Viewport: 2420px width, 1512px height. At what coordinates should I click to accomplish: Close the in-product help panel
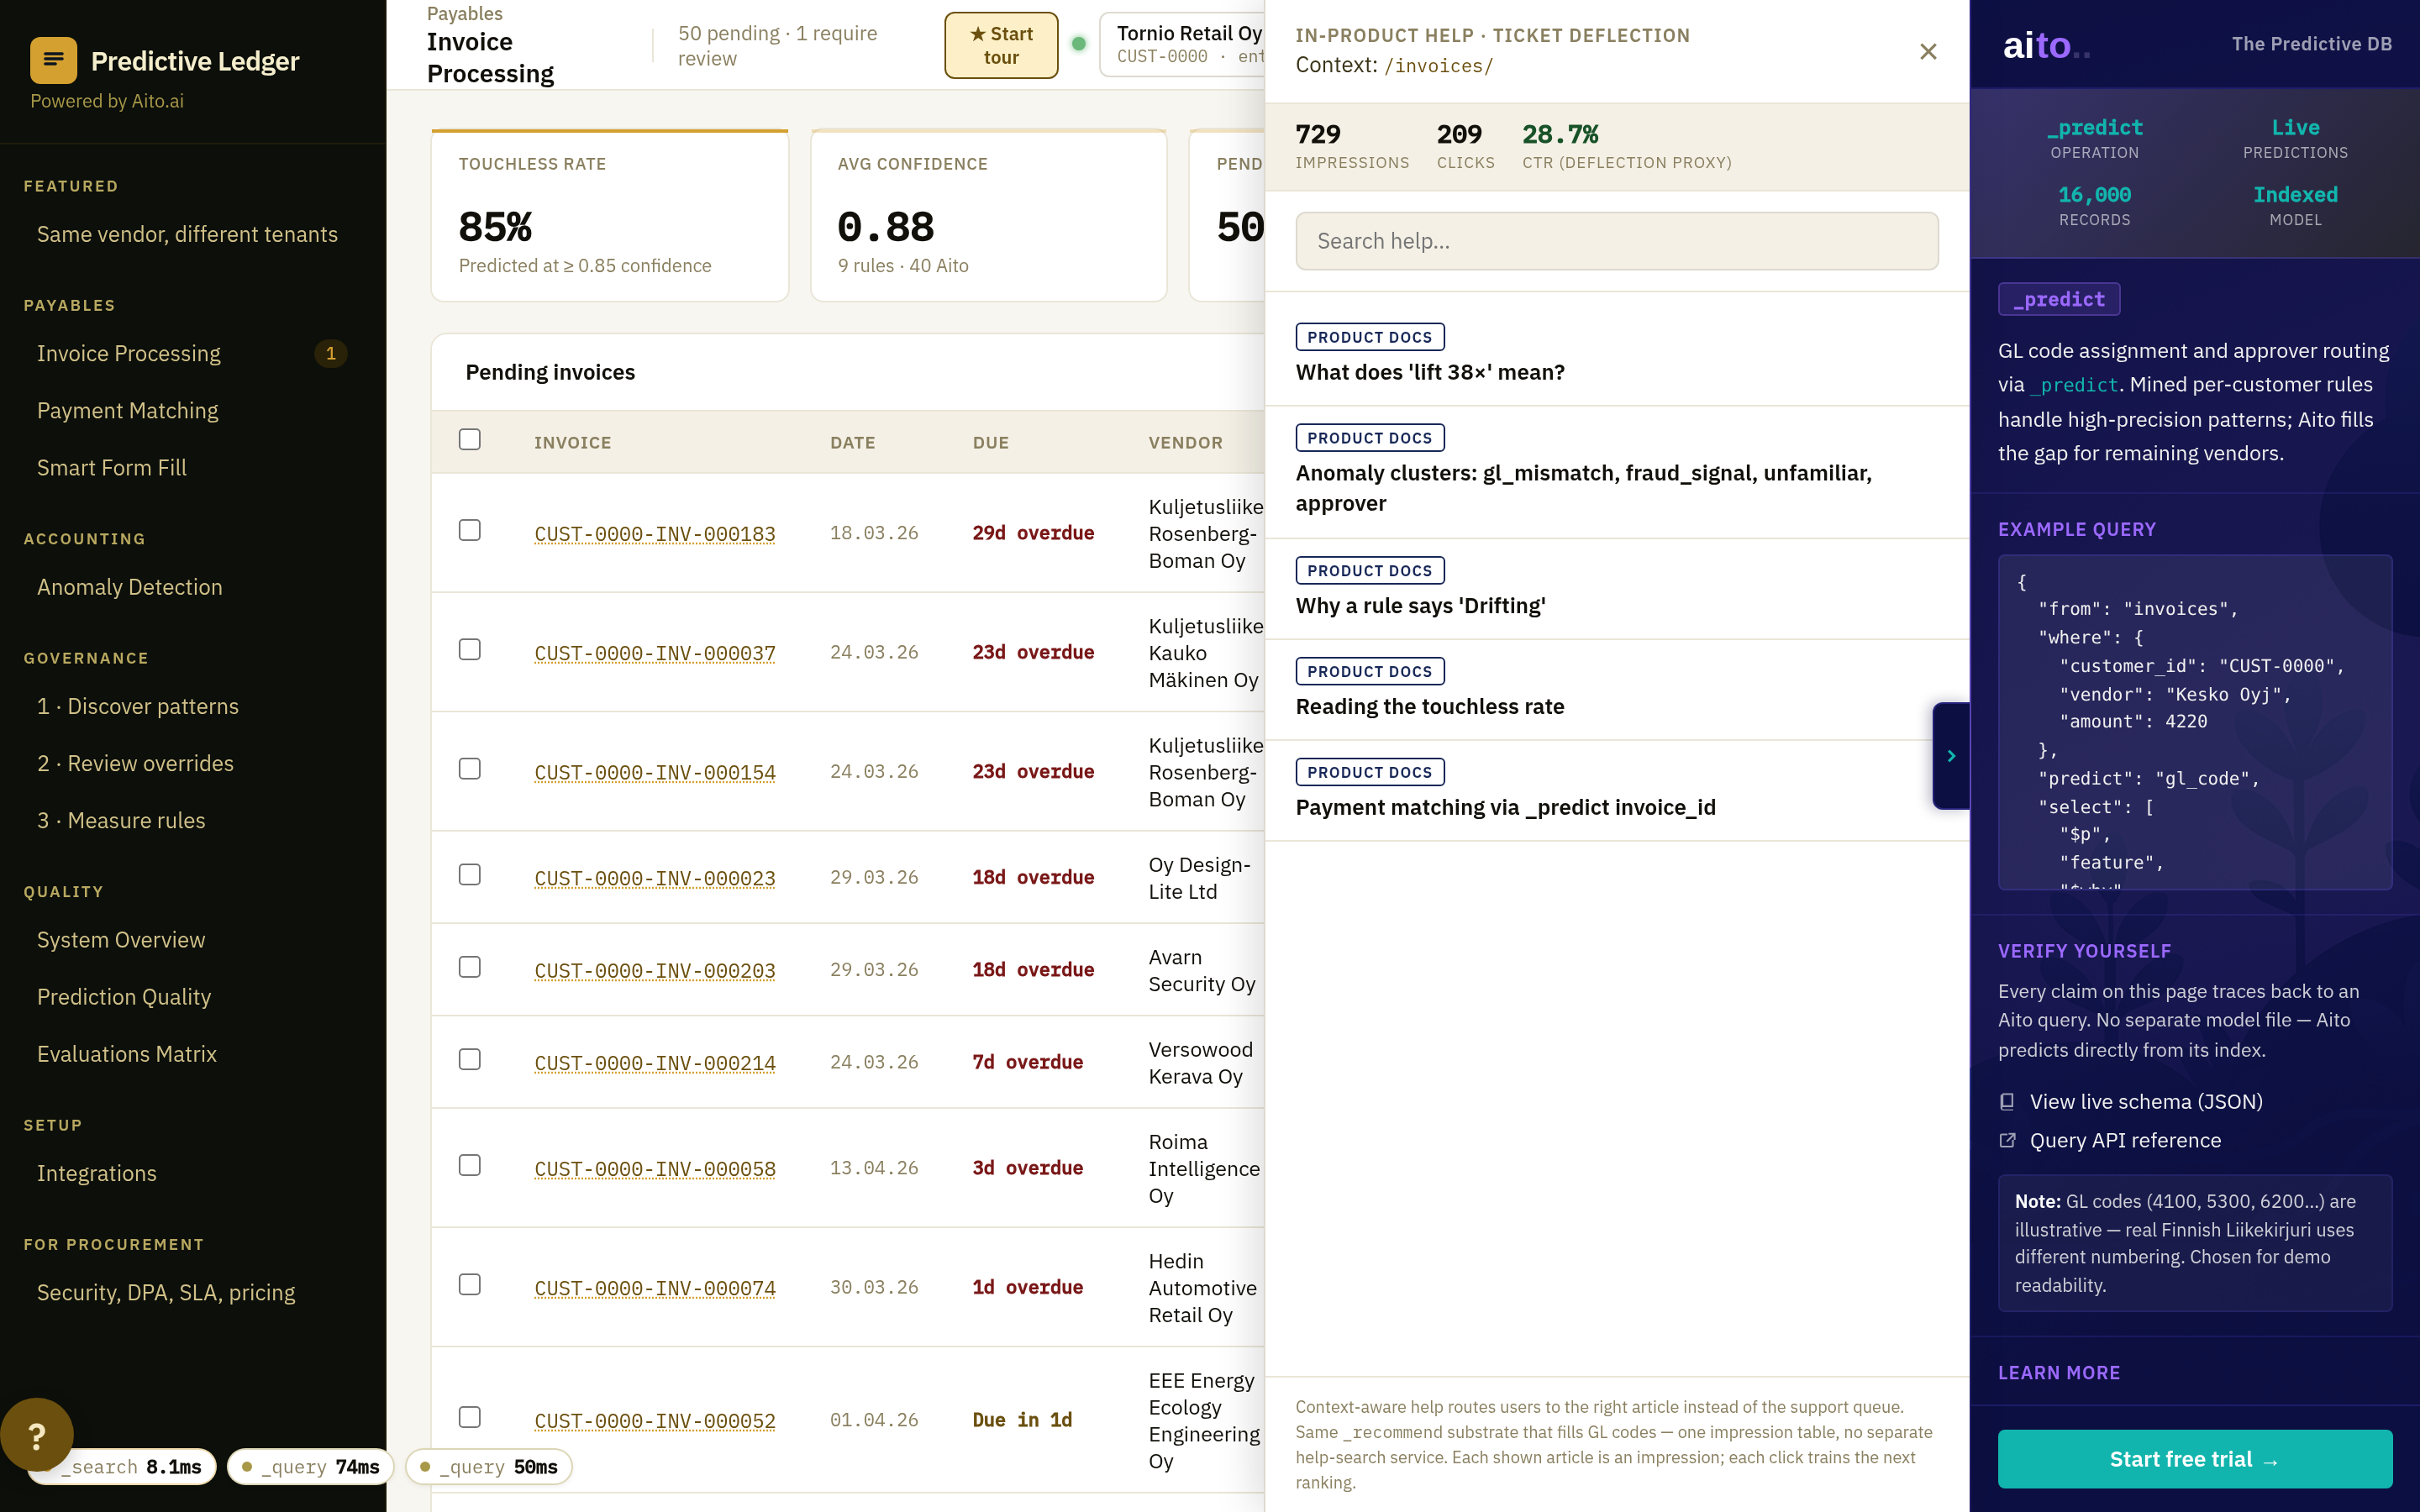pos(1928,51)
